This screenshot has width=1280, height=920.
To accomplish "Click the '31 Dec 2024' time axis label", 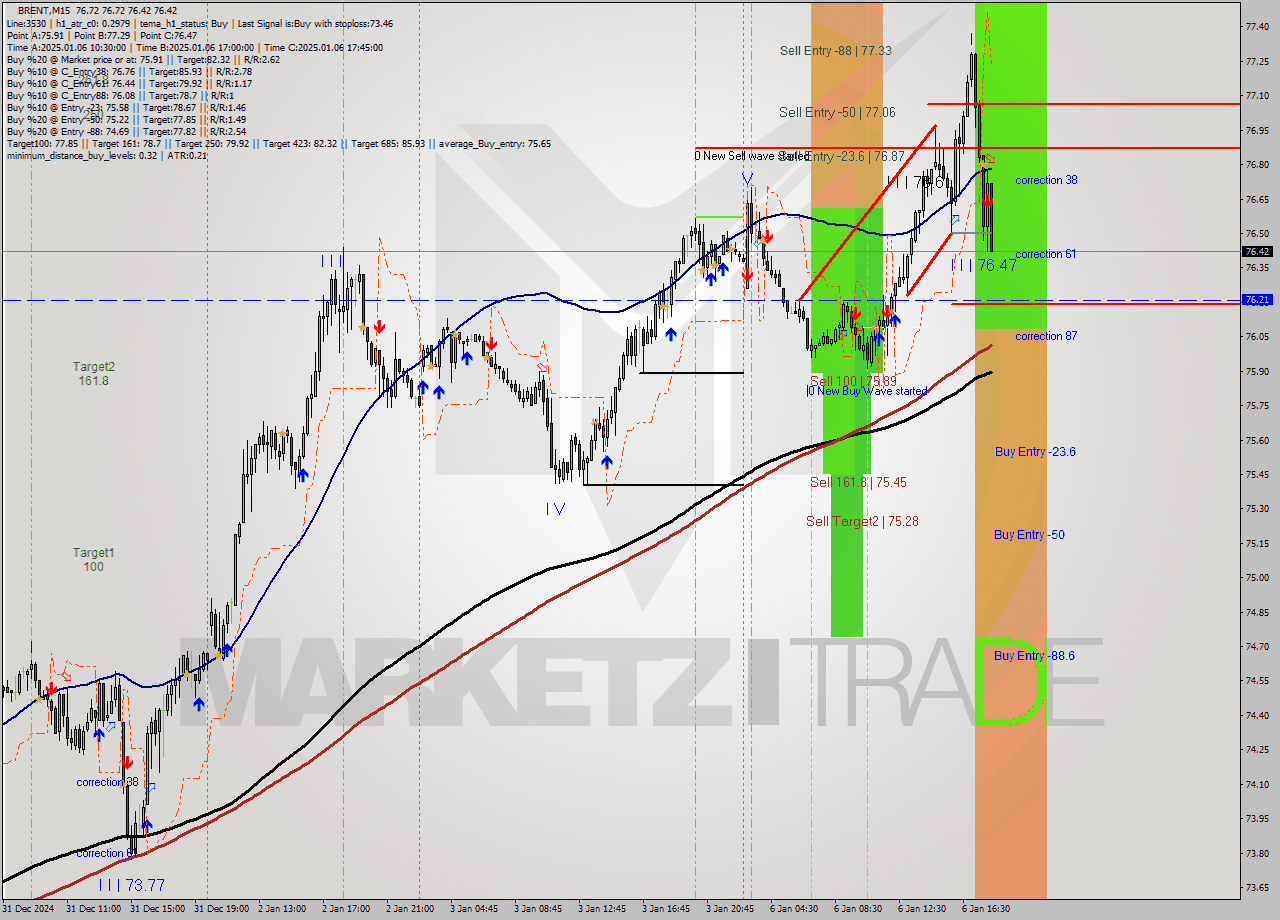I will pos(28,908).
